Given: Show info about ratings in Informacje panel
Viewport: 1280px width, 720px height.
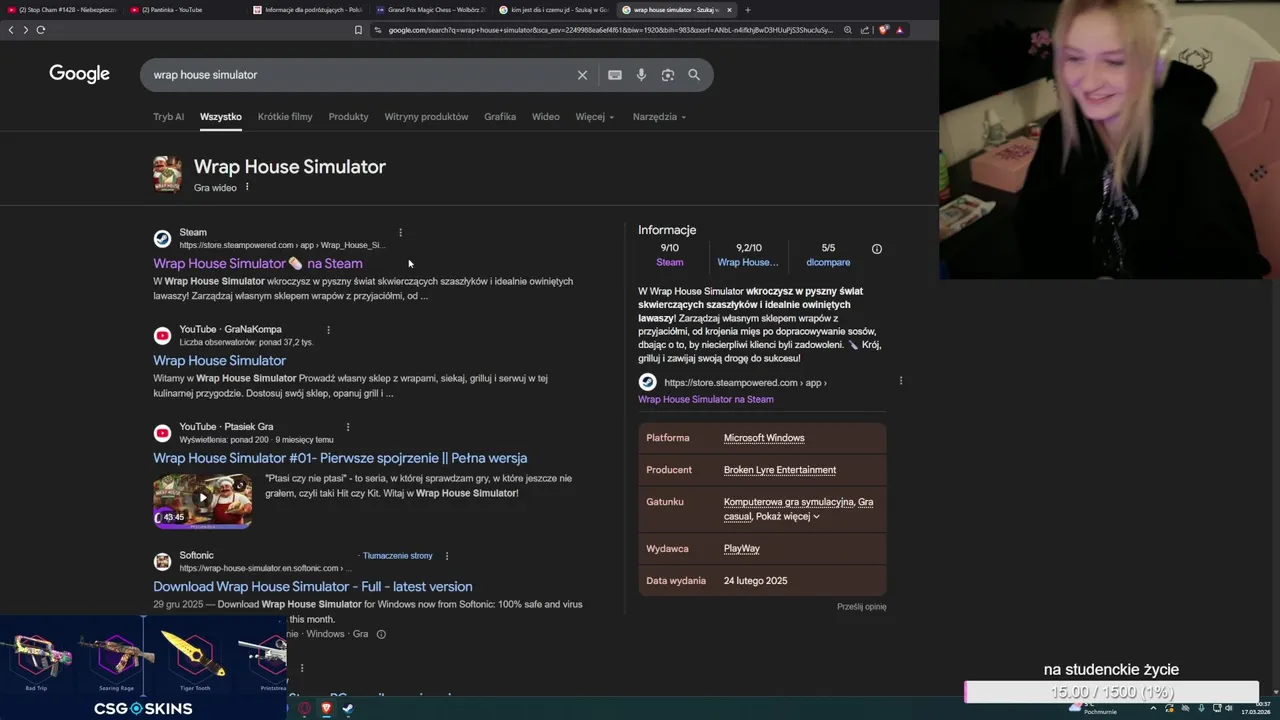Looking at the screenshot, I should (877, 249).
